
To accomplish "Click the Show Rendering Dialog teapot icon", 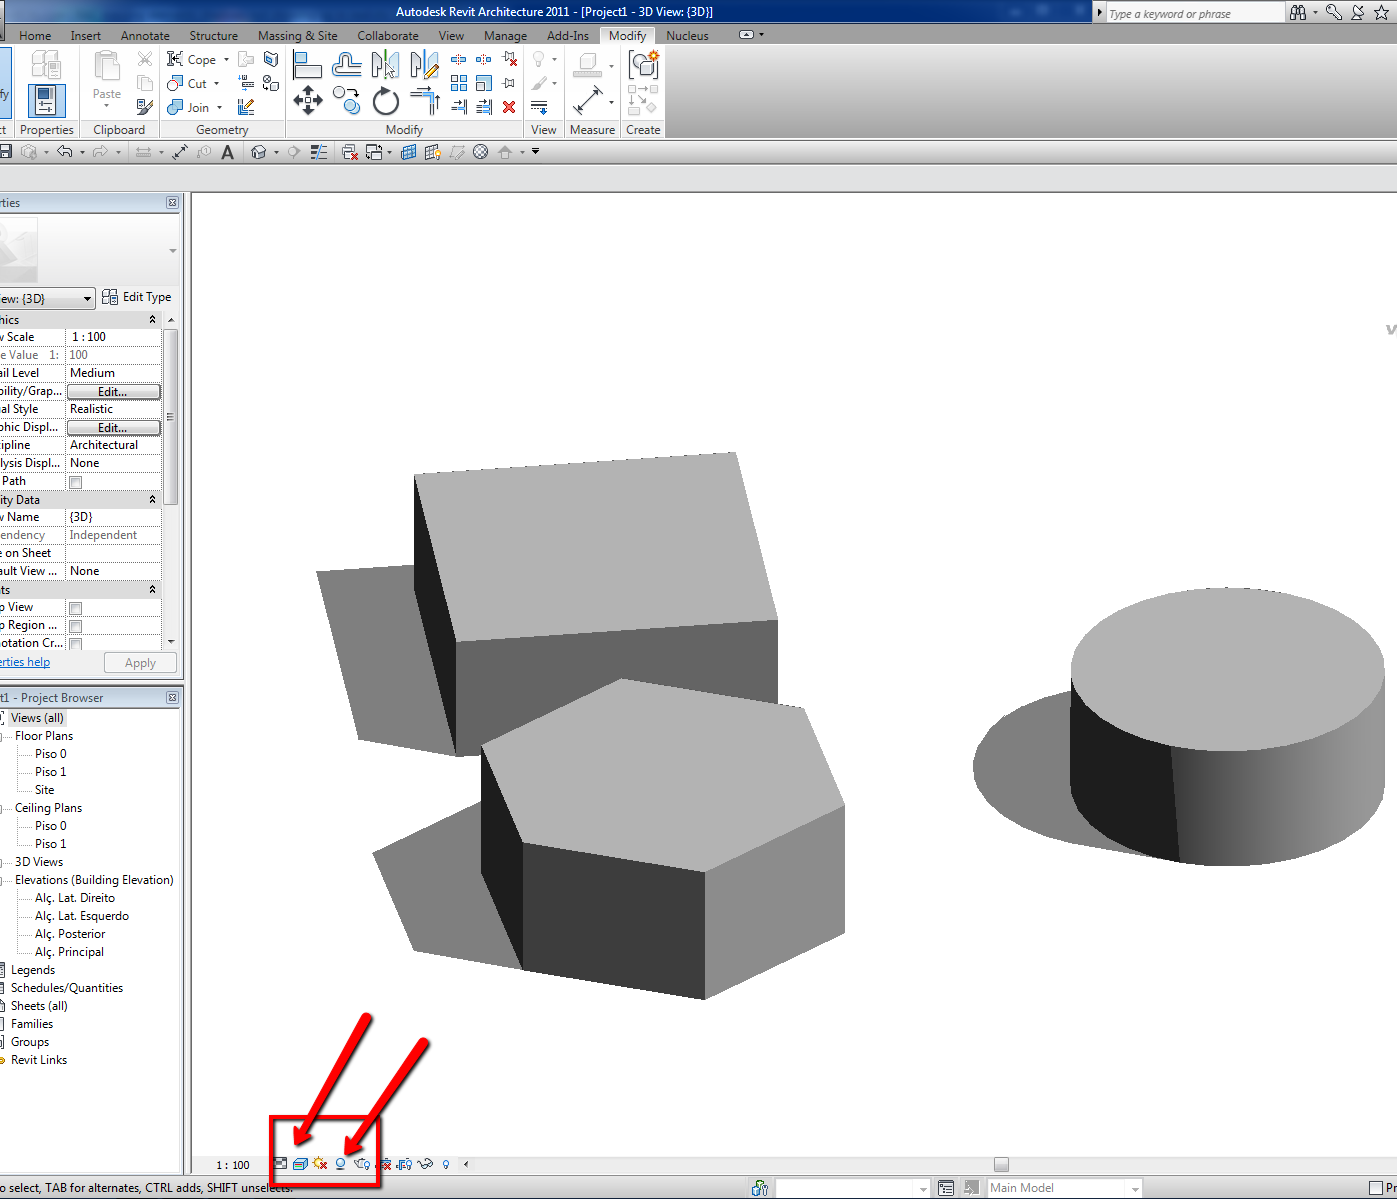I will tap(362, 1164).
